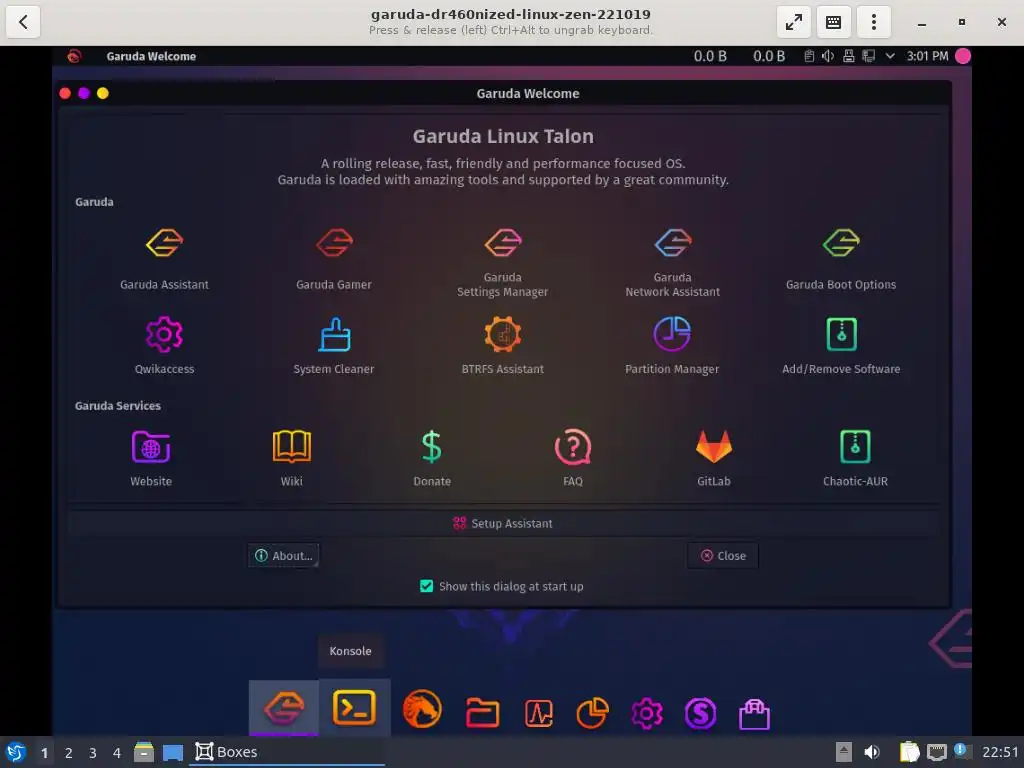1024x768 pixels.
Task: Click the Garuda logo in guest top bar
Action: (74, 56)
